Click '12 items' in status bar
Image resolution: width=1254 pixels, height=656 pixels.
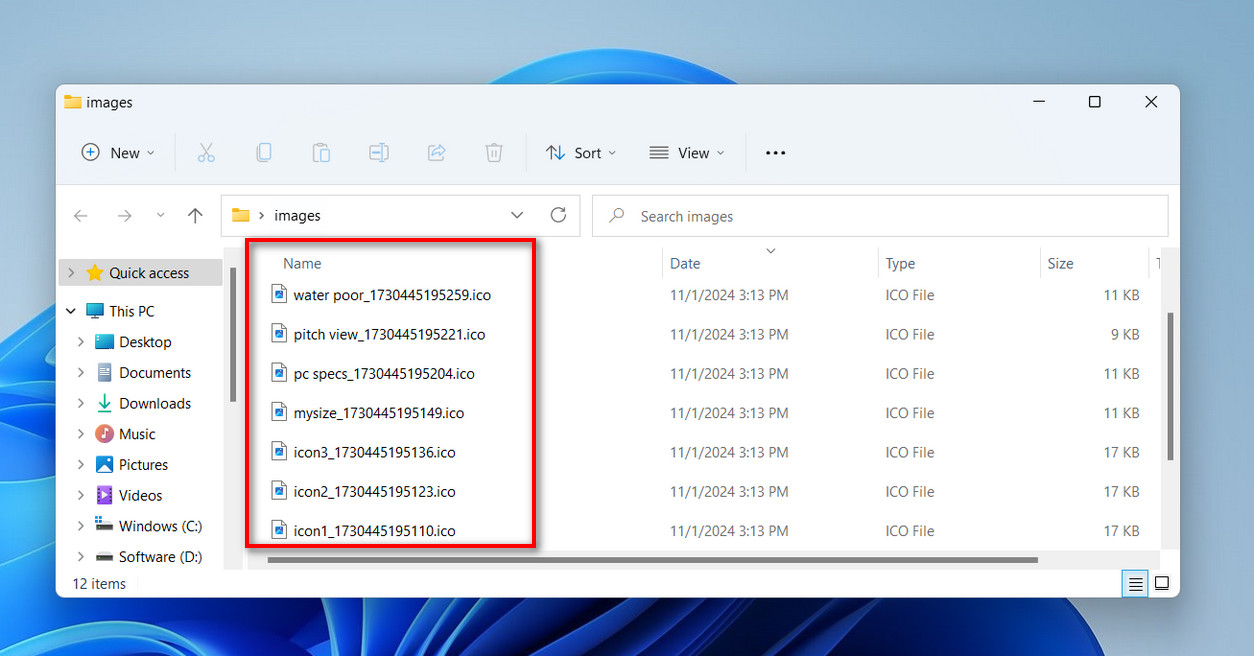click(x=99, y=584)
